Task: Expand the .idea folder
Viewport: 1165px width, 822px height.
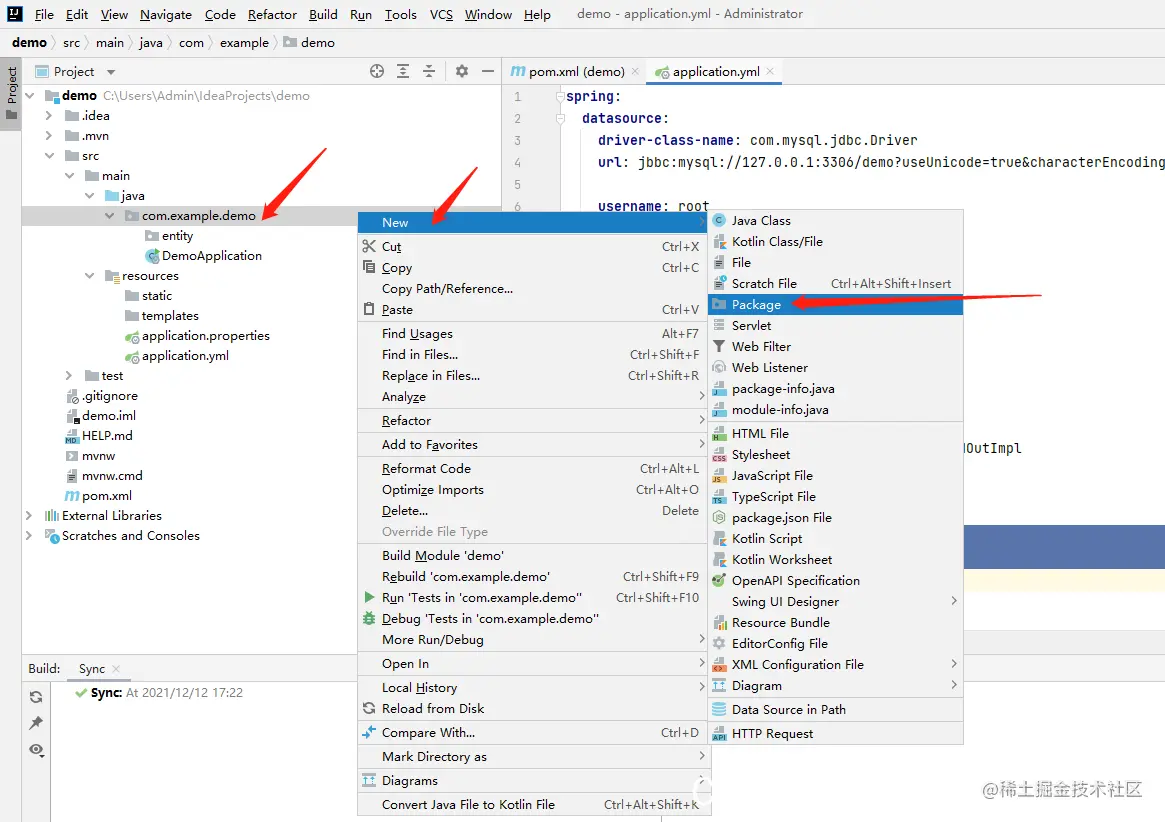Action: [49, 116]
